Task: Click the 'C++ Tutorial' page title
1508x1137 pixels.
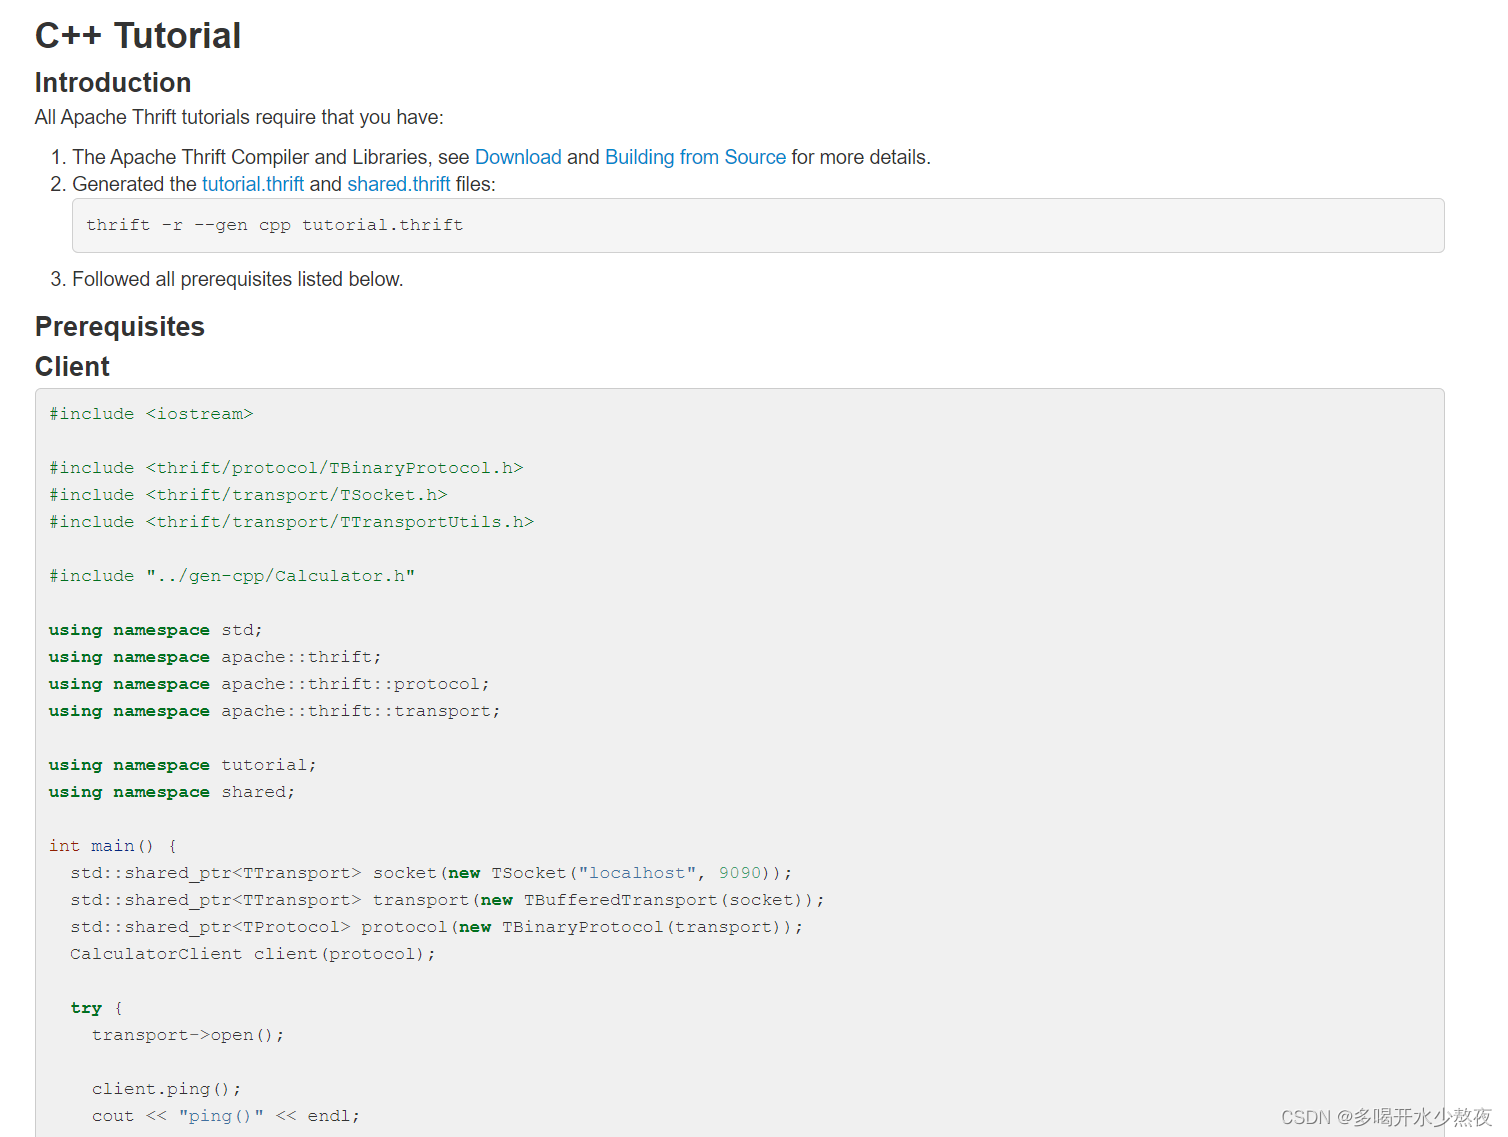Action: click(138, 36)
